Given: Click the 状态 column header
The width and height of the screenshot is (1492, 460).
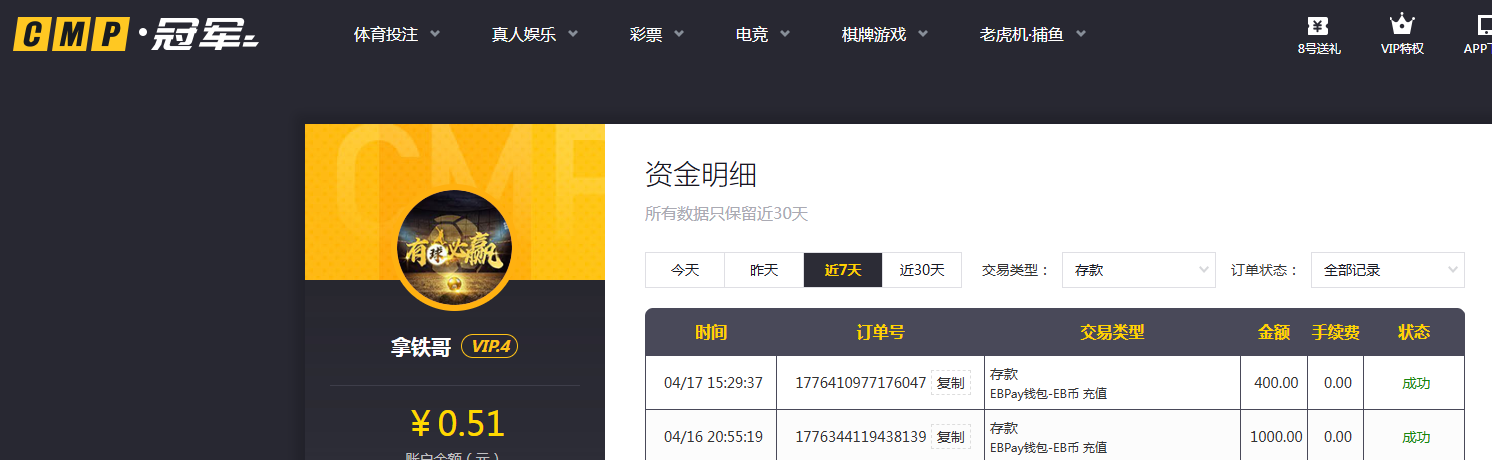Looking at the screenshot, I should (1414, 332).
